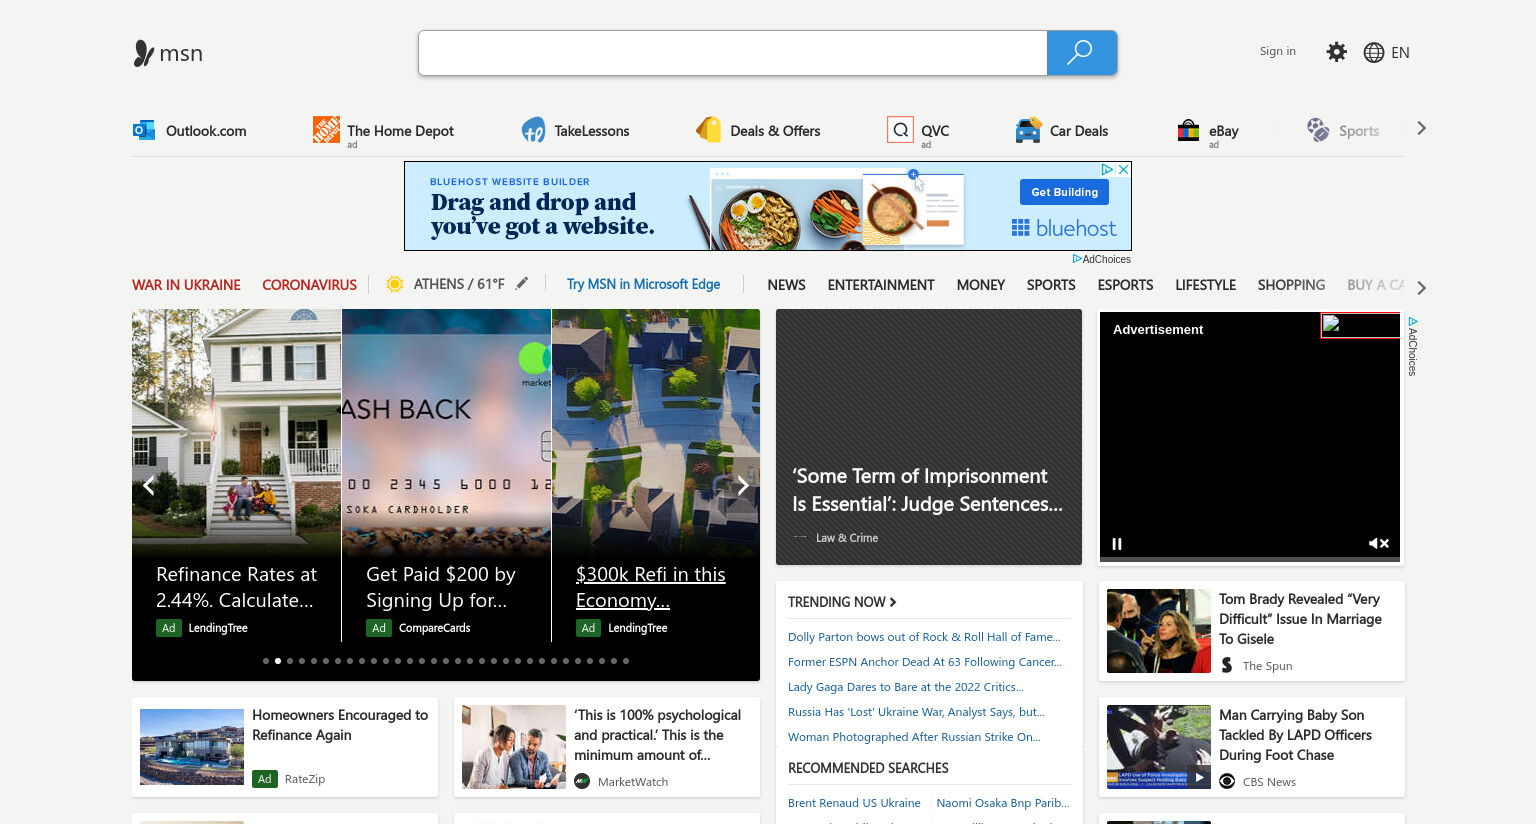Open The Home Depot shortcut icon
The image size is (1536, 824).
coord(326,129)
